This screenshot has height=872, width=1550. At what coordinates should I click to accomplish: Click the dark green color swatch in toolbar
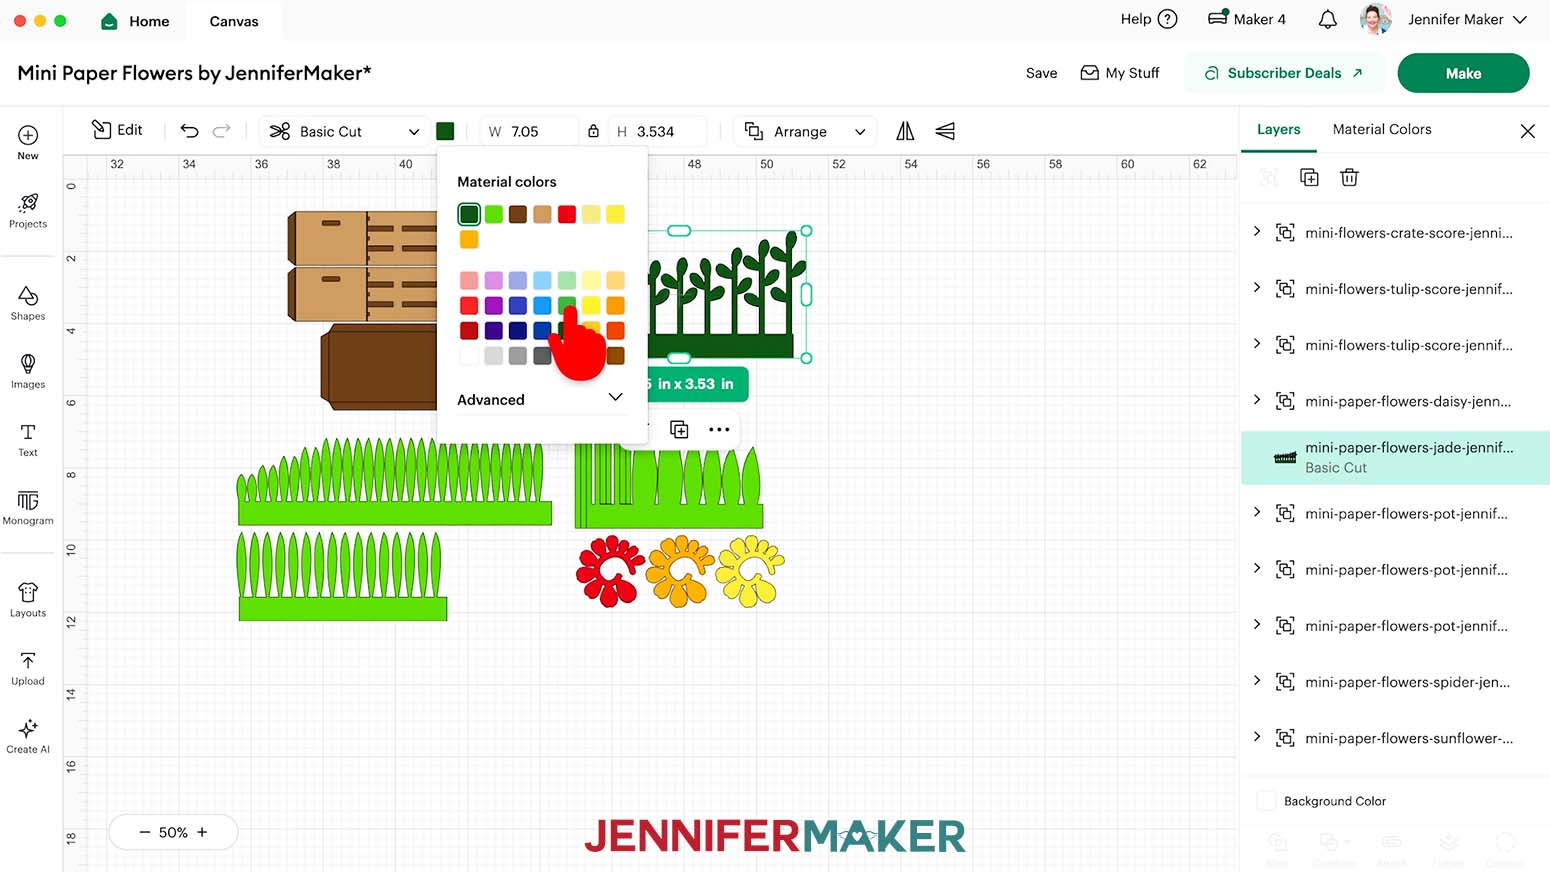[x=445, y=131]
